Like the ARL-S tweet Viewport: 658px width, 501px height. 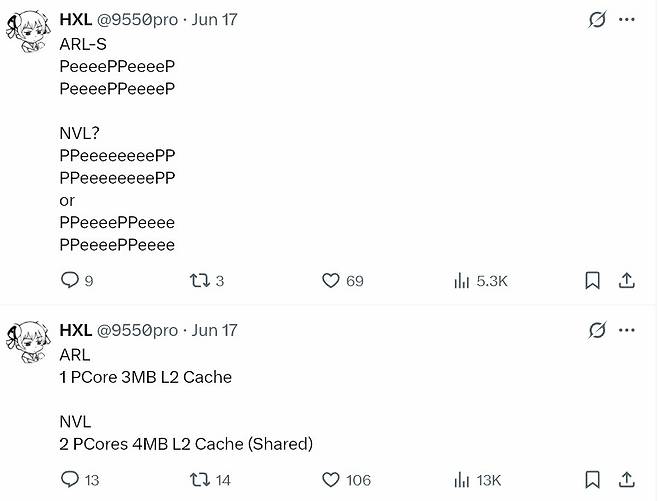(x=331, y=281)
